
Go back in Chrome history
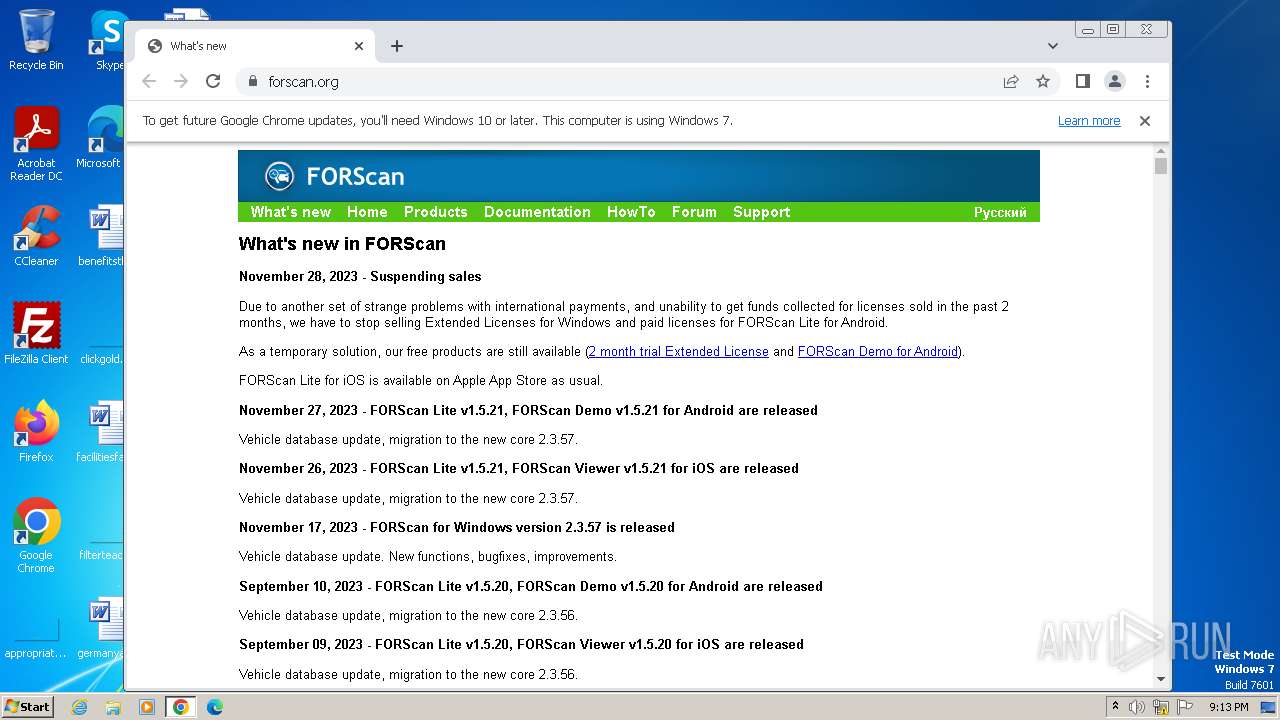click(x=149, y=81)
